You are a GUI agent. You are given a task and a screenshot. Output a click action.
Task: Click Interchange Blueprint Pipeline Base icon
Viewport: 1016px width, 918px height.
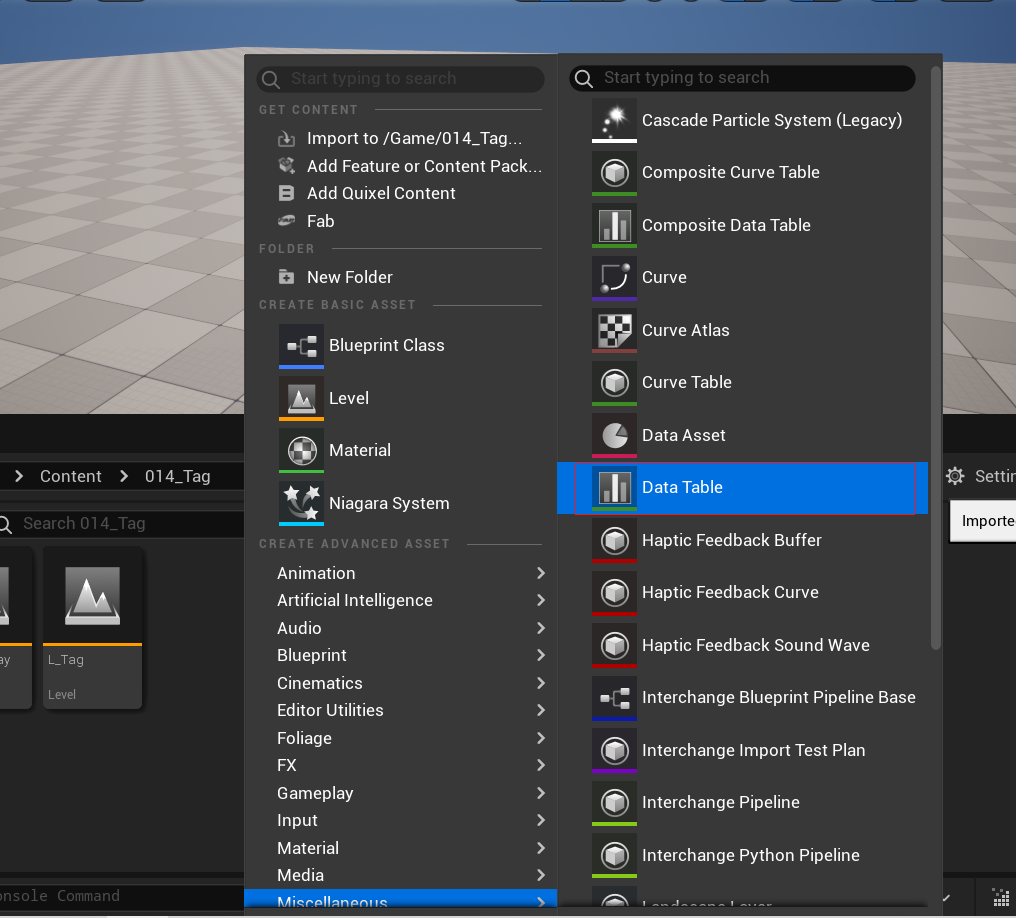coord(614,698)
